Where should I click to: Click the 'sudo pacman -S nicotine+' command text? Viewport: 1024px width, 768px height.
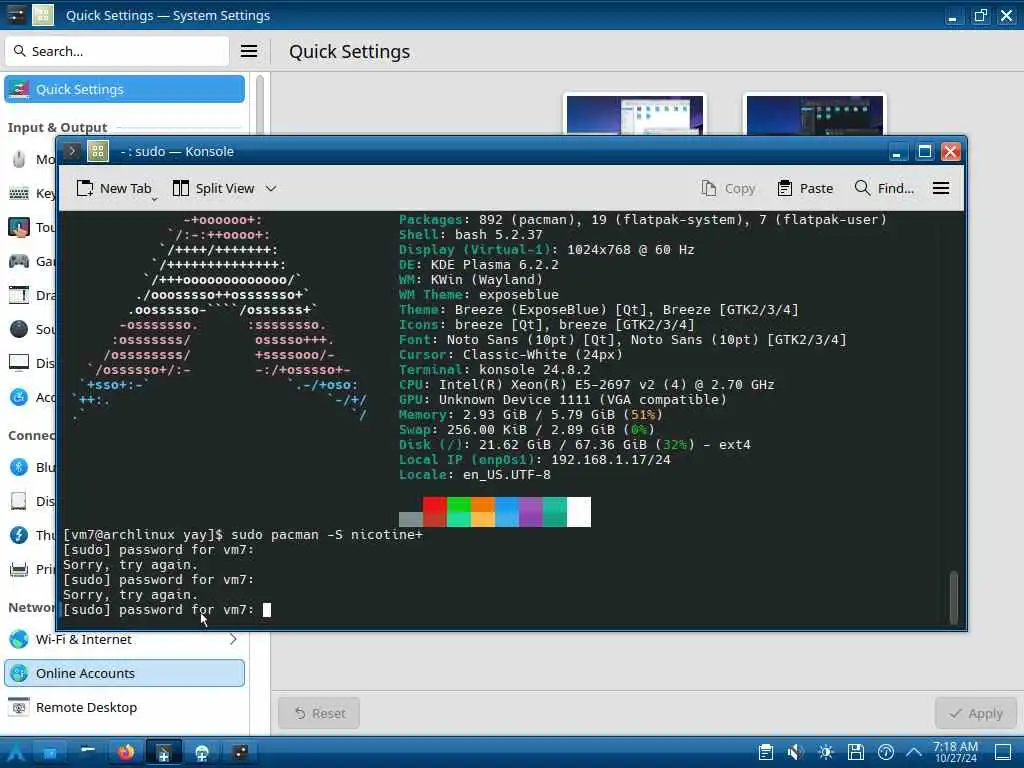pos(327,535)
